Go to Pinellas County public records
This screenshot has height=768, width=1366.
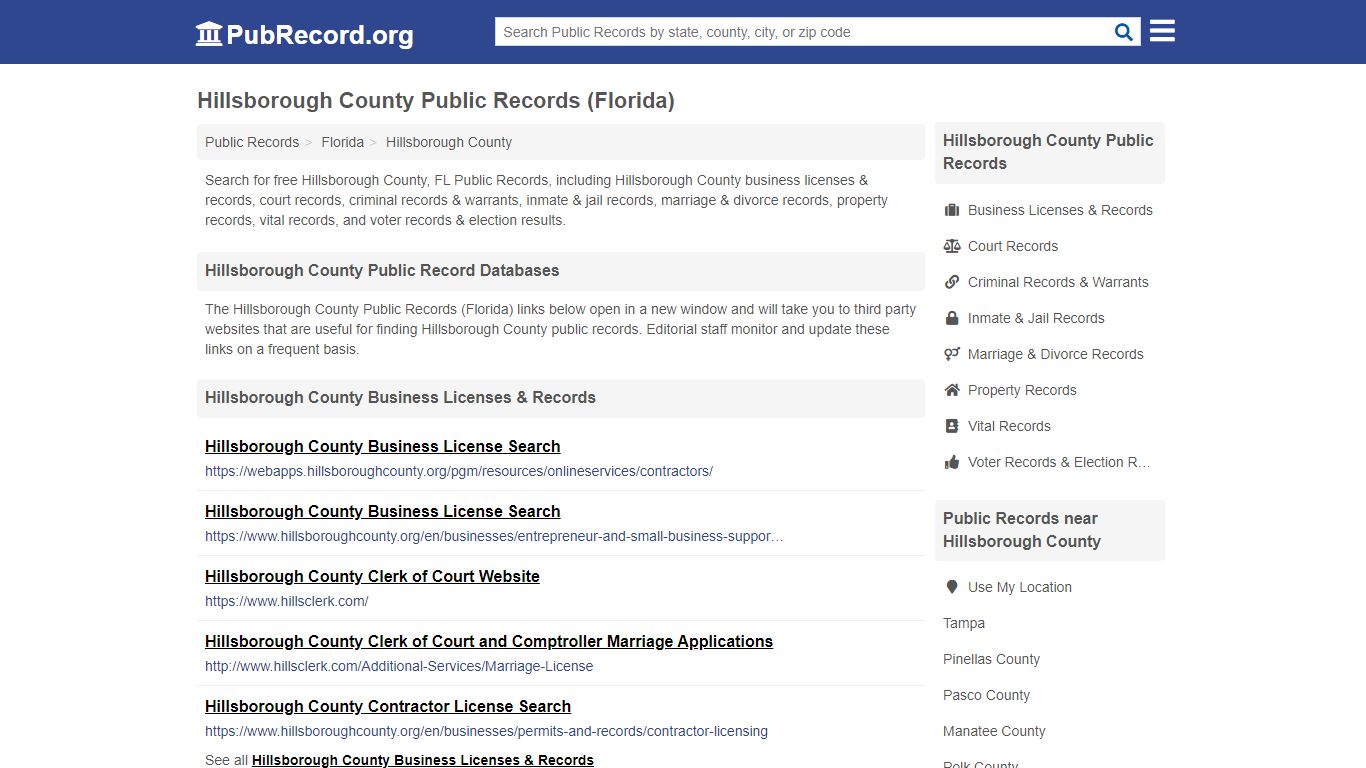pos(991,659)
